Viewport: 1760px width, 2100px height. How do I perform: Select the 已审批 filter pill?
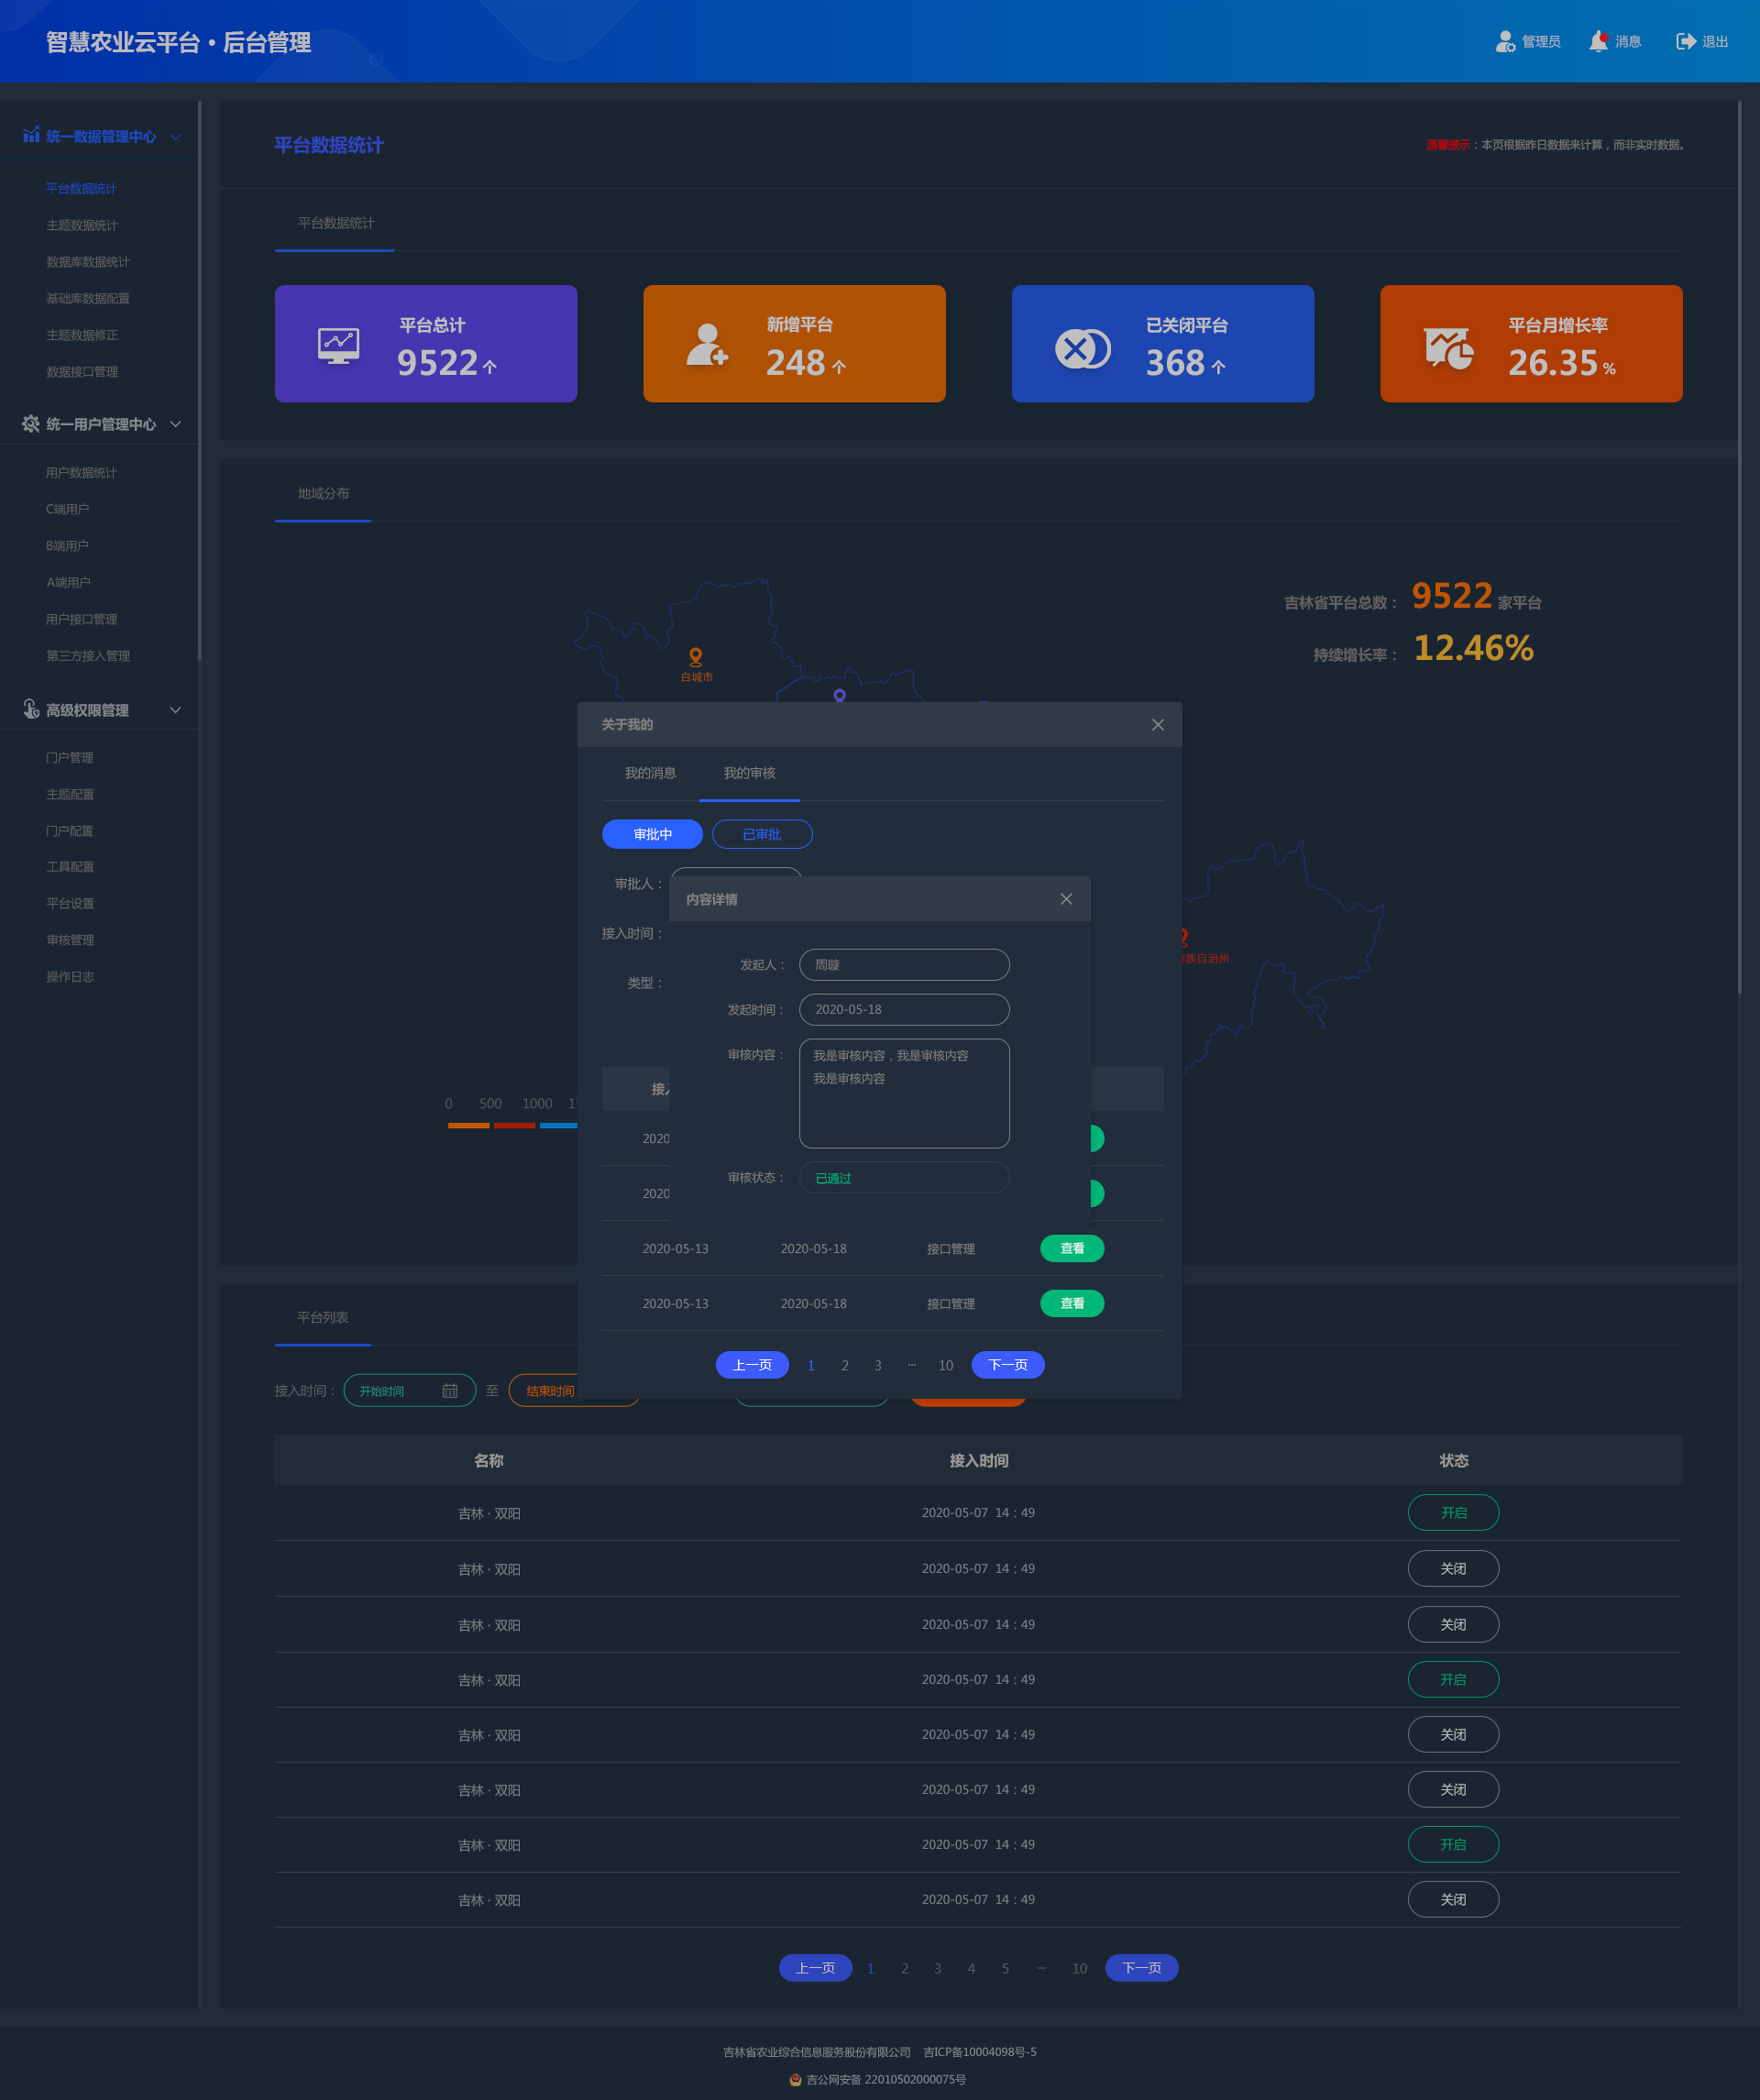761,834
